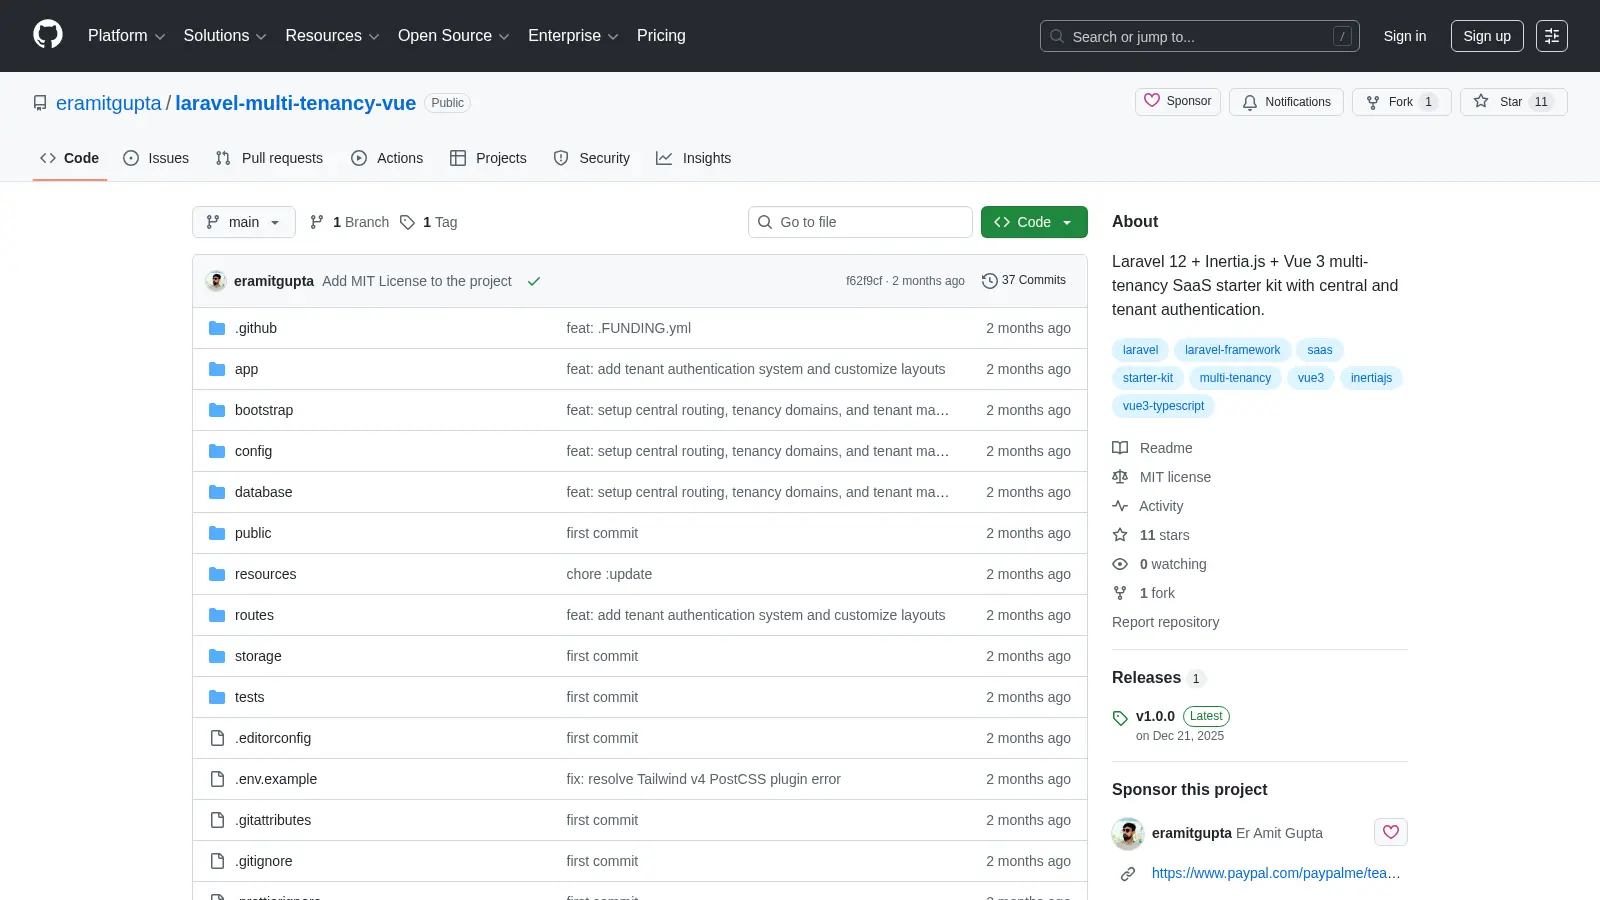Select the saas topic tag

point(1320,350)
